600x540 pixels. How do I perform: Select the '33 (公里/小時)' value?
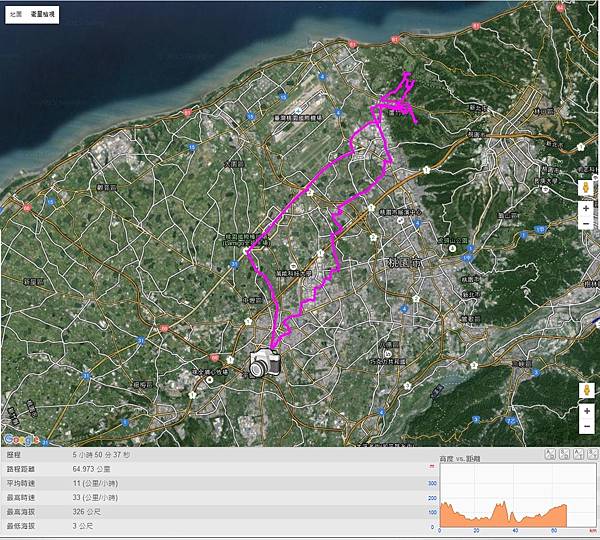(95, 498)
